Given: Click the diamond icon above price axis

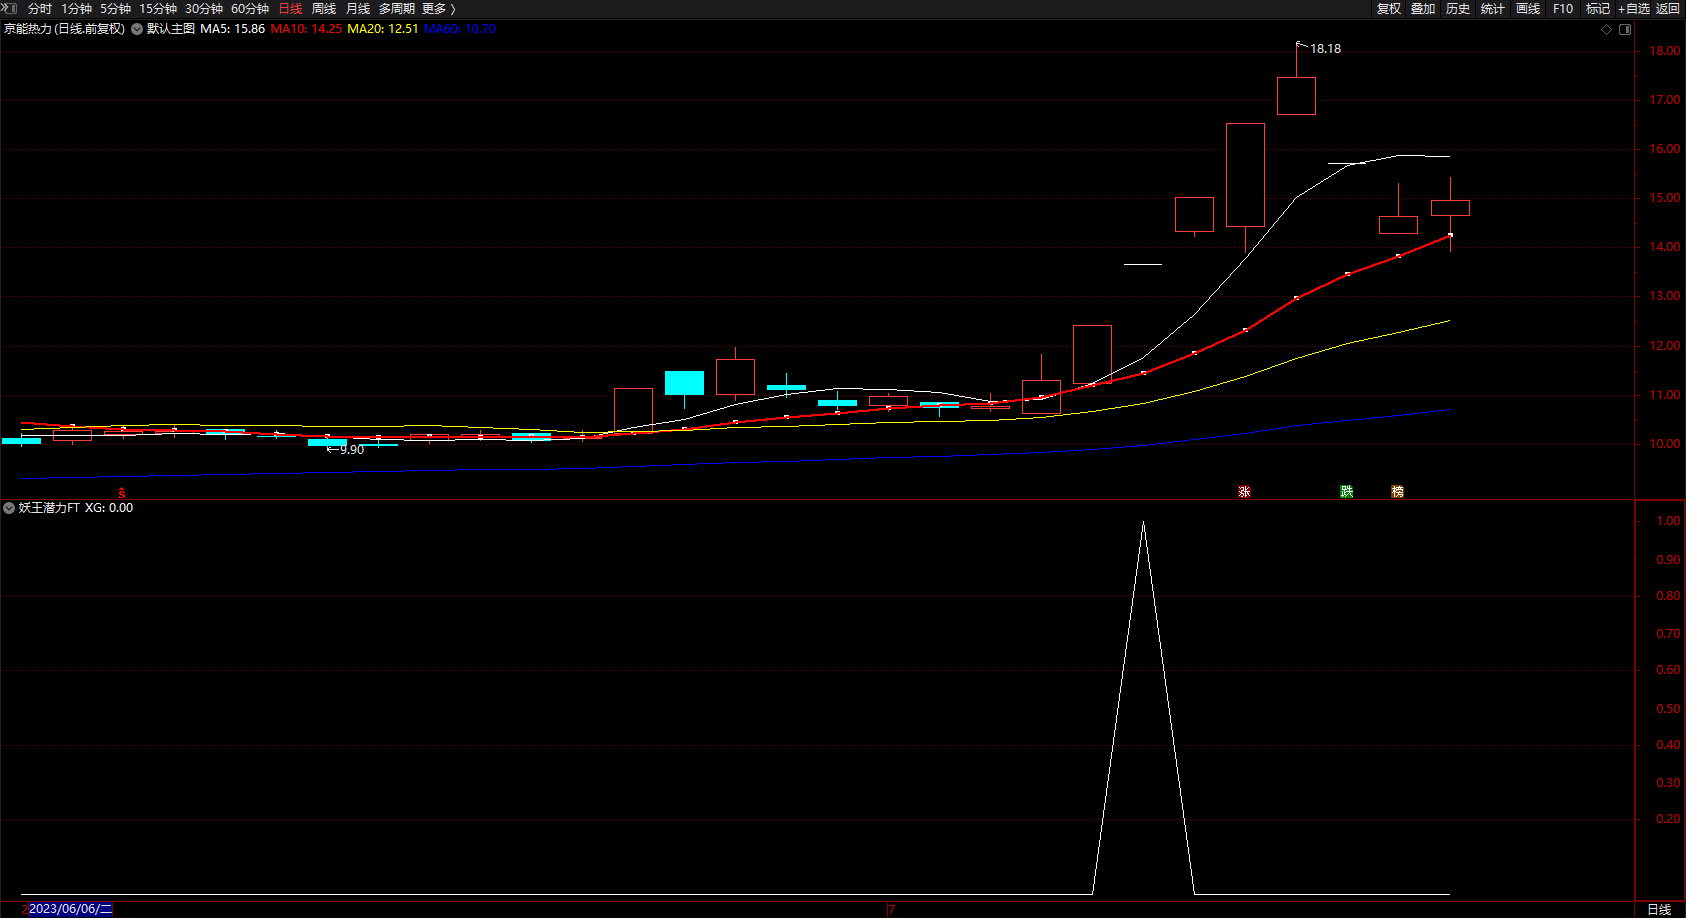Looking at the screenshot, I should pos(1607,29).
